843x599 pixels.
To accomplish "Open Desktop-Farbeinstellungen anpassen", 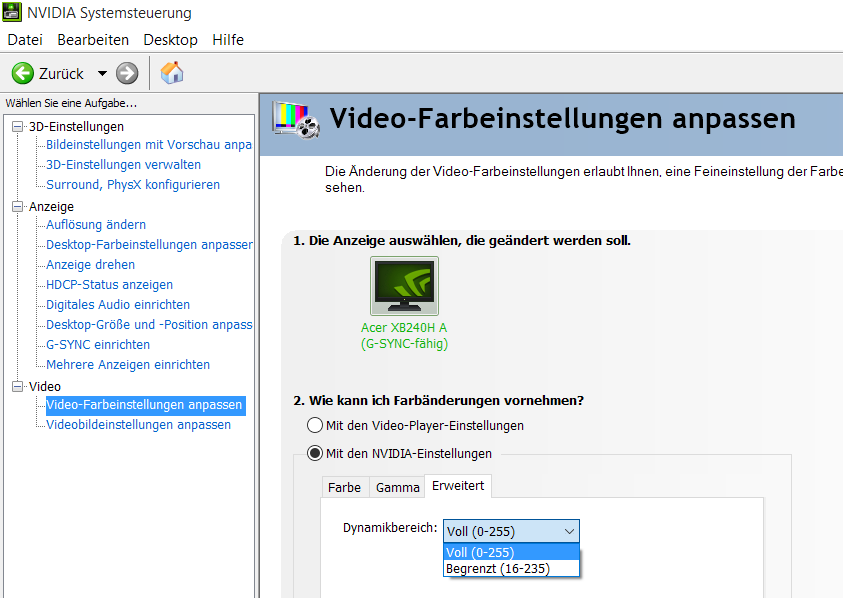I will 149,245.
